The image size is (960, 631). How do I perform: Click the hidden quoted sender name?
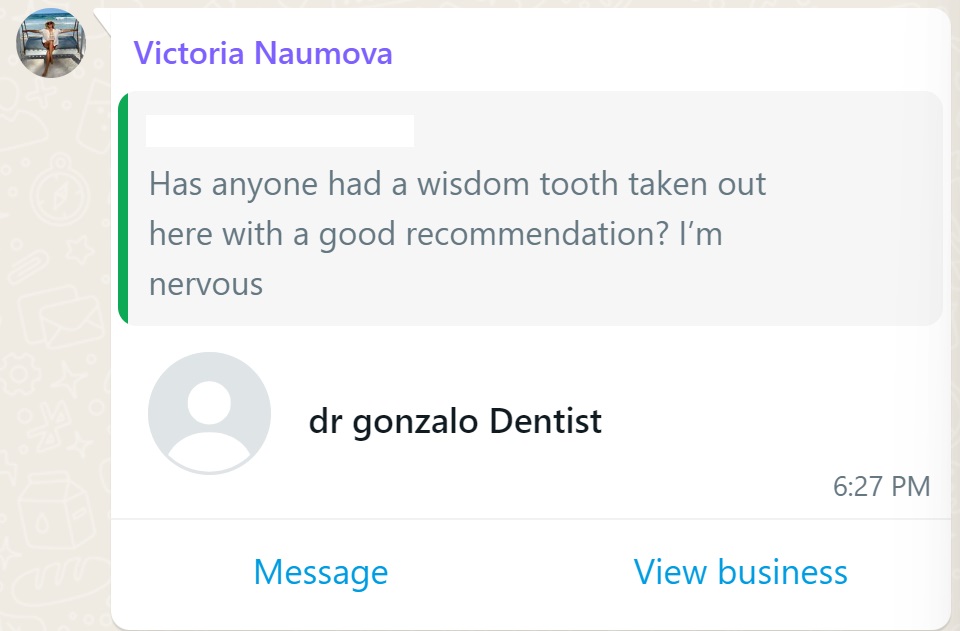point(280,131)
